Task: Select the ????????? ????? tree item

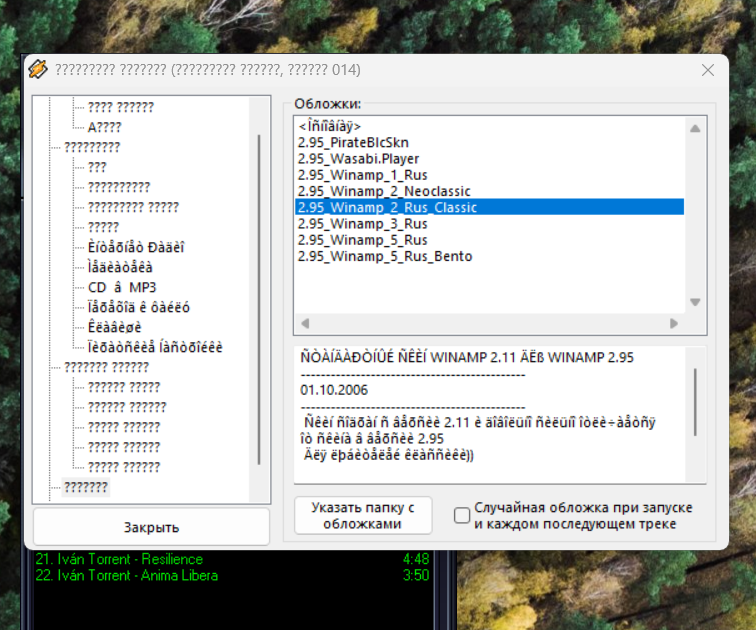Action: (x=133, y=207)
